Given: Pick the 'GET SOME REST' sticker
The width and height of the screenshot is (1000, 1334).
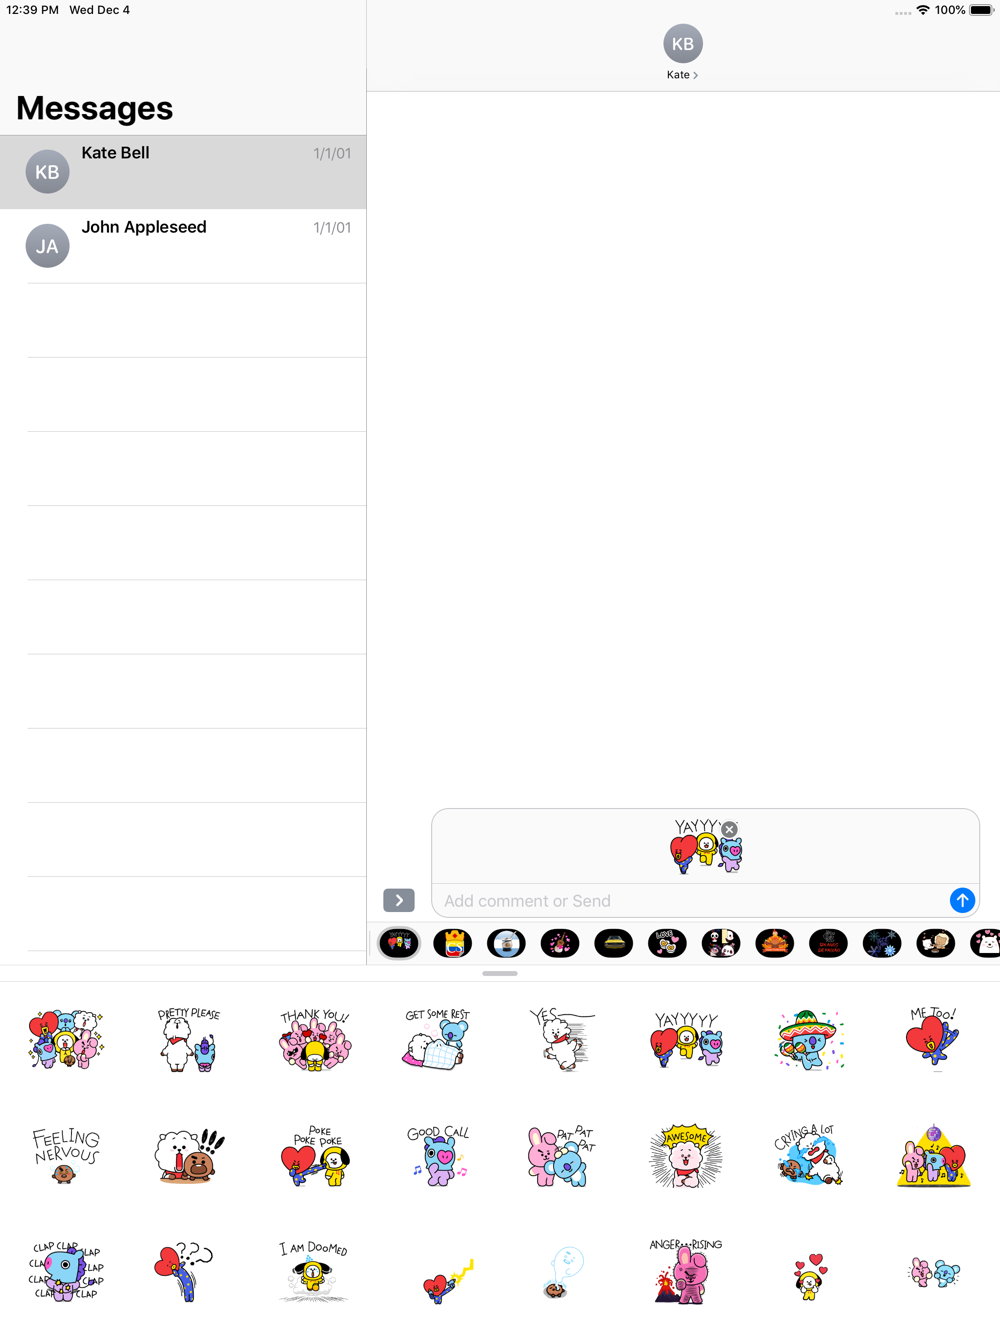Looking at the screenshot, I should tap(437, 1039).
